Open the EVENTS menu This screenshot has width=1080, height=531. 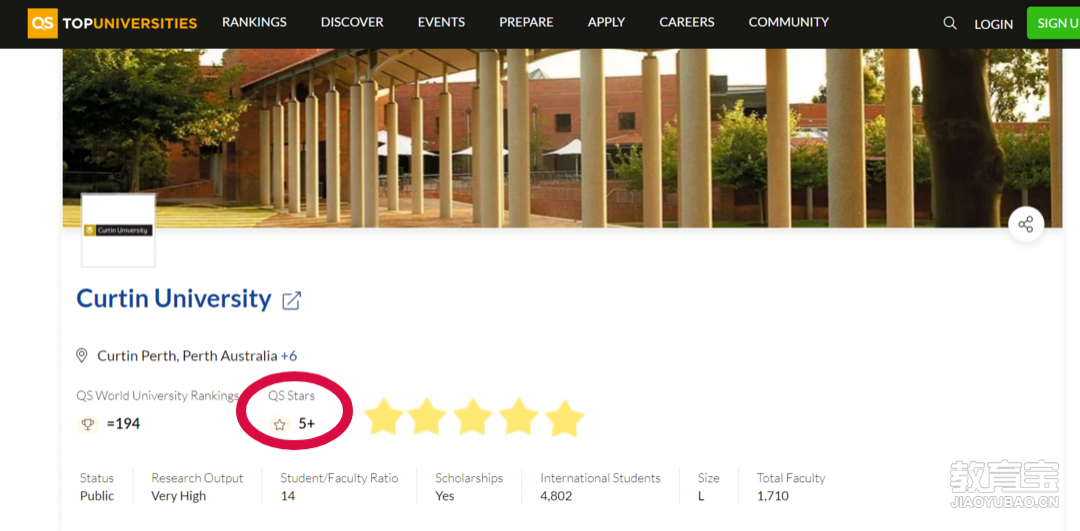442,22
